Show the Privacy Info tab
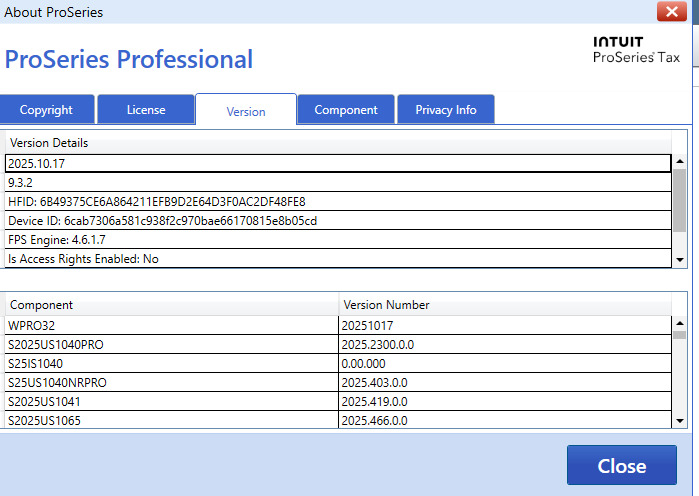The image size is (699, 496). [446, 110]
